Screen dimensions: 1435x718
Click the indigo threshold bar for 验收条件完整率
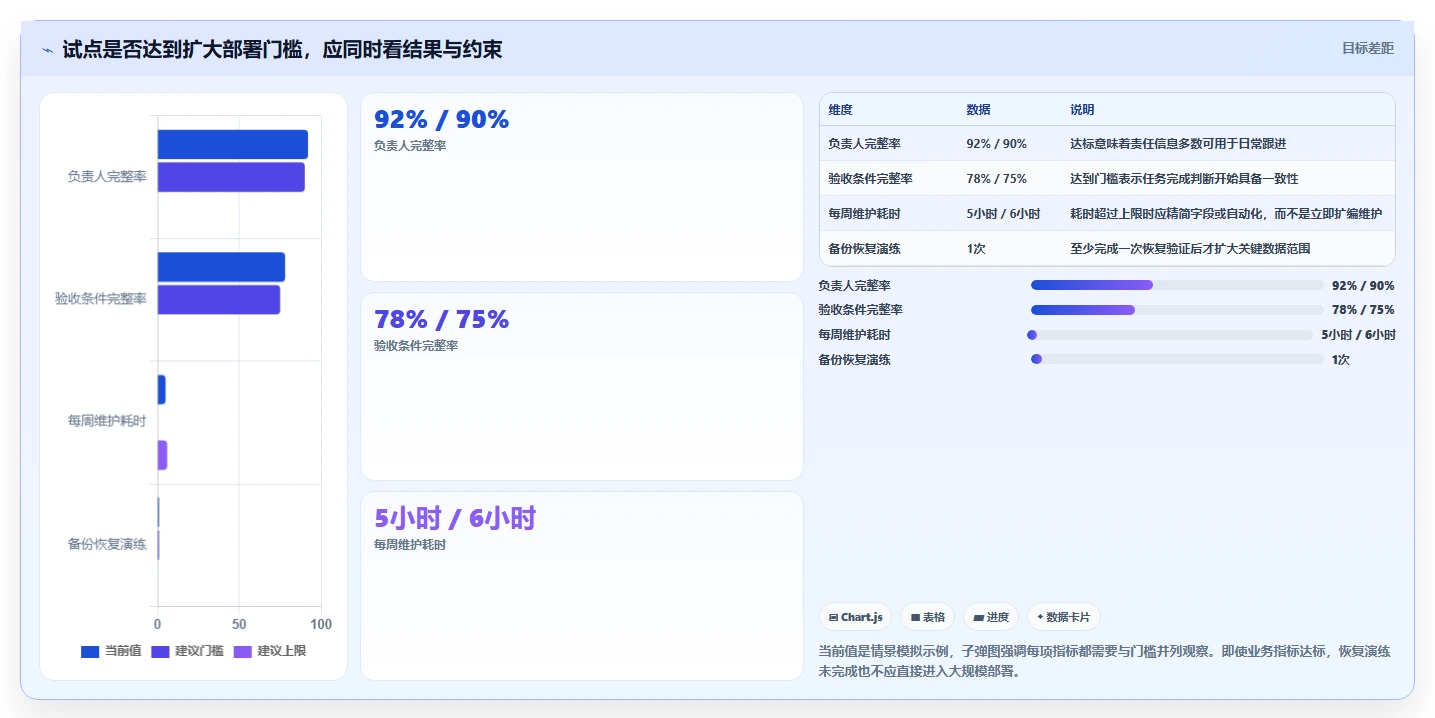[218, 300]
